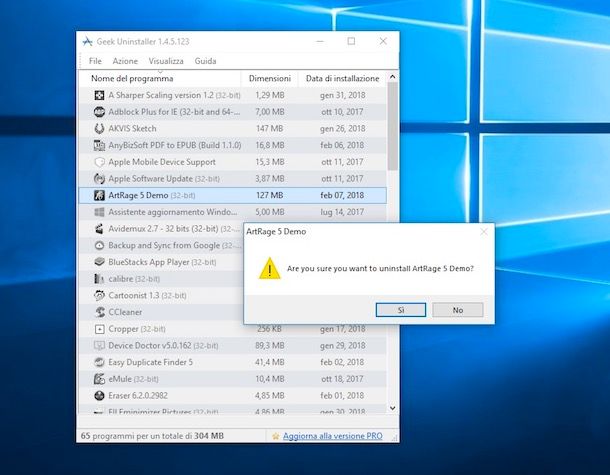
Task: Select the Easy Duplicate Finder 5 entry
Action: point(151,362)
